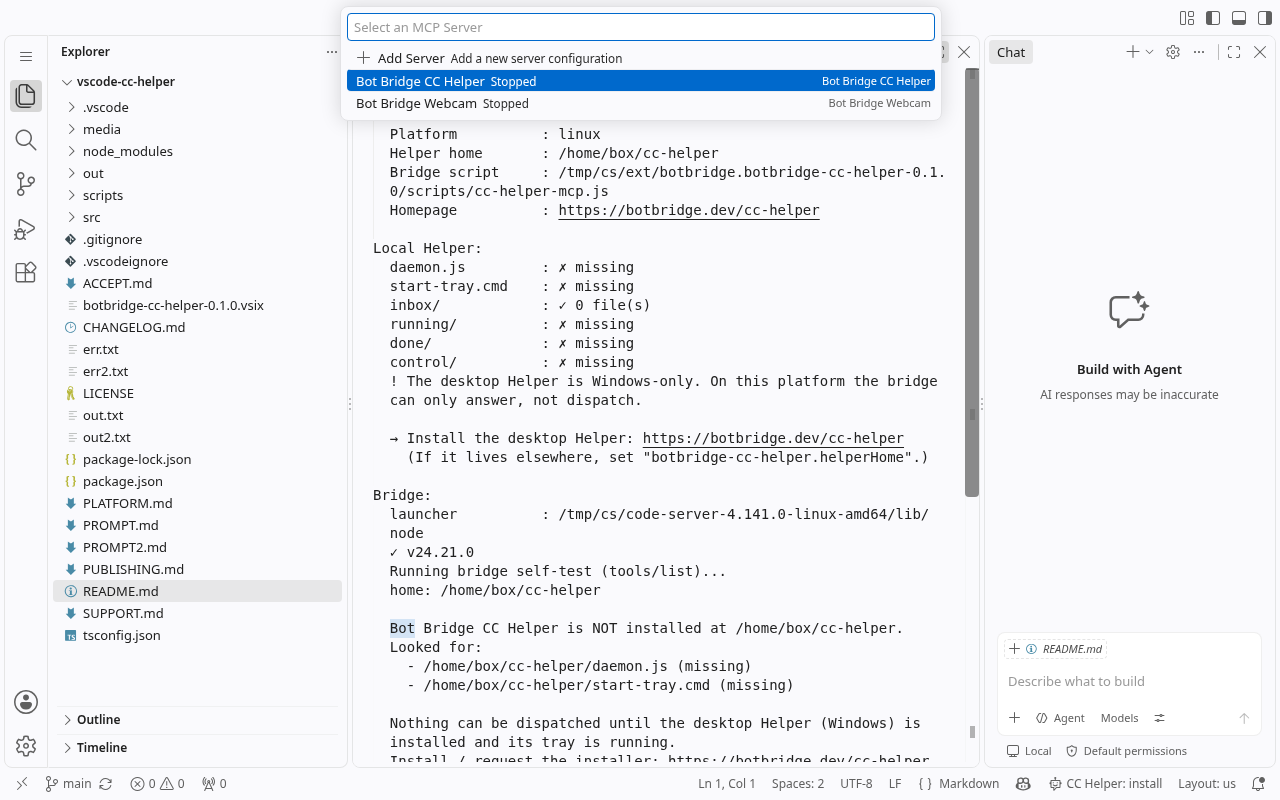Screen dimensions: 1280x800
Task: Switch to the Chat tab
Action: coord(1011,52)
